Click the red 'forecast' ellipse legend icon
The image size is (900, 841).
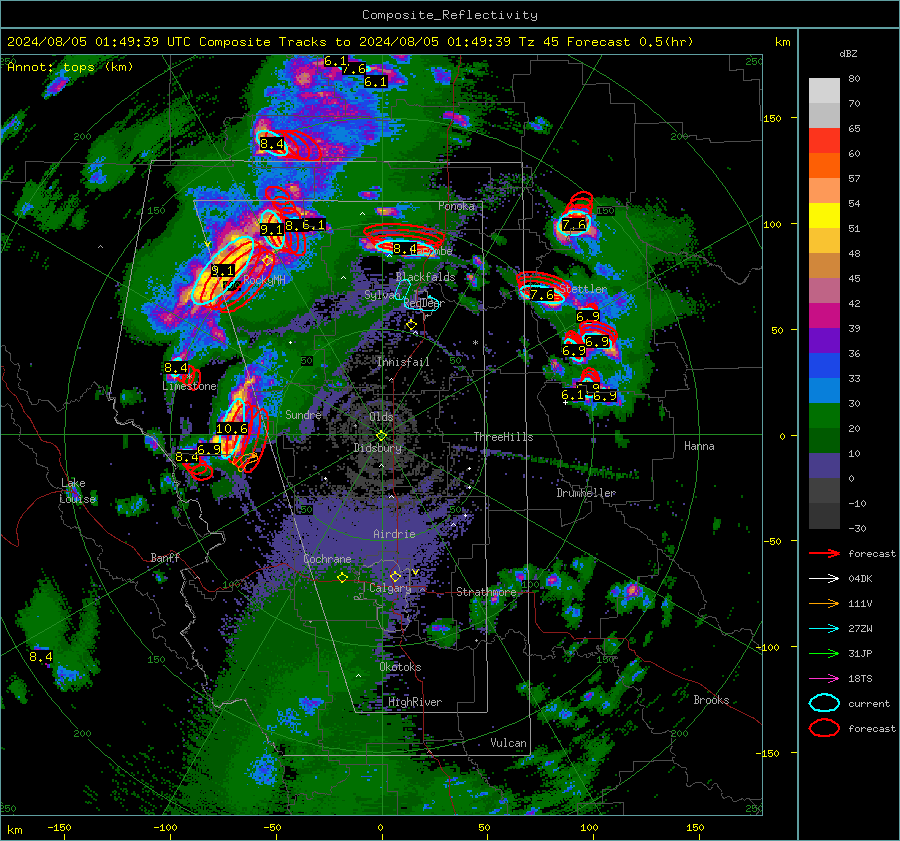pos(824,728)
